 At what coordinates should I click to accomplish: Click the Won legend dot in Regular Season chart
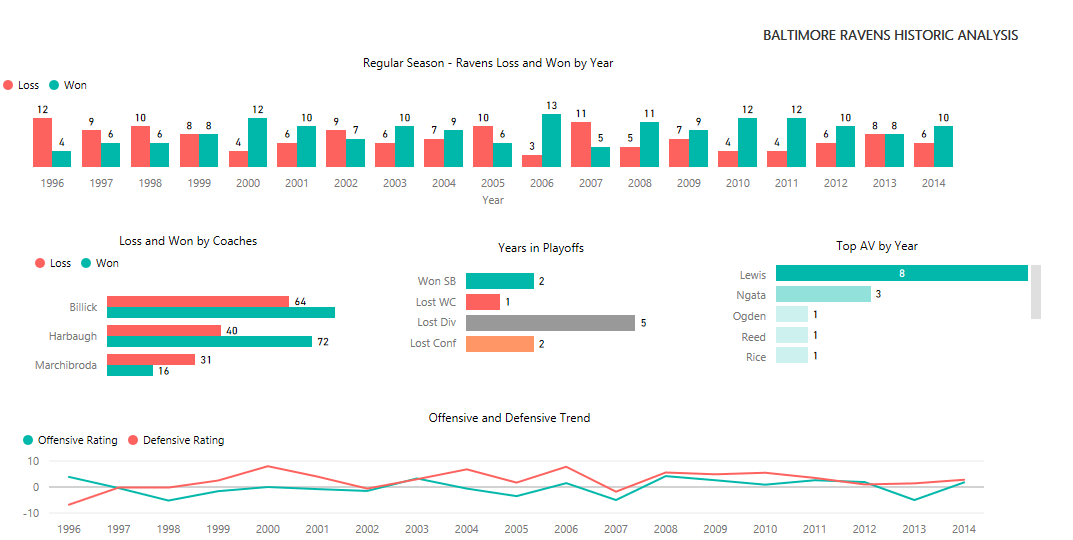[x=54, y=86]
